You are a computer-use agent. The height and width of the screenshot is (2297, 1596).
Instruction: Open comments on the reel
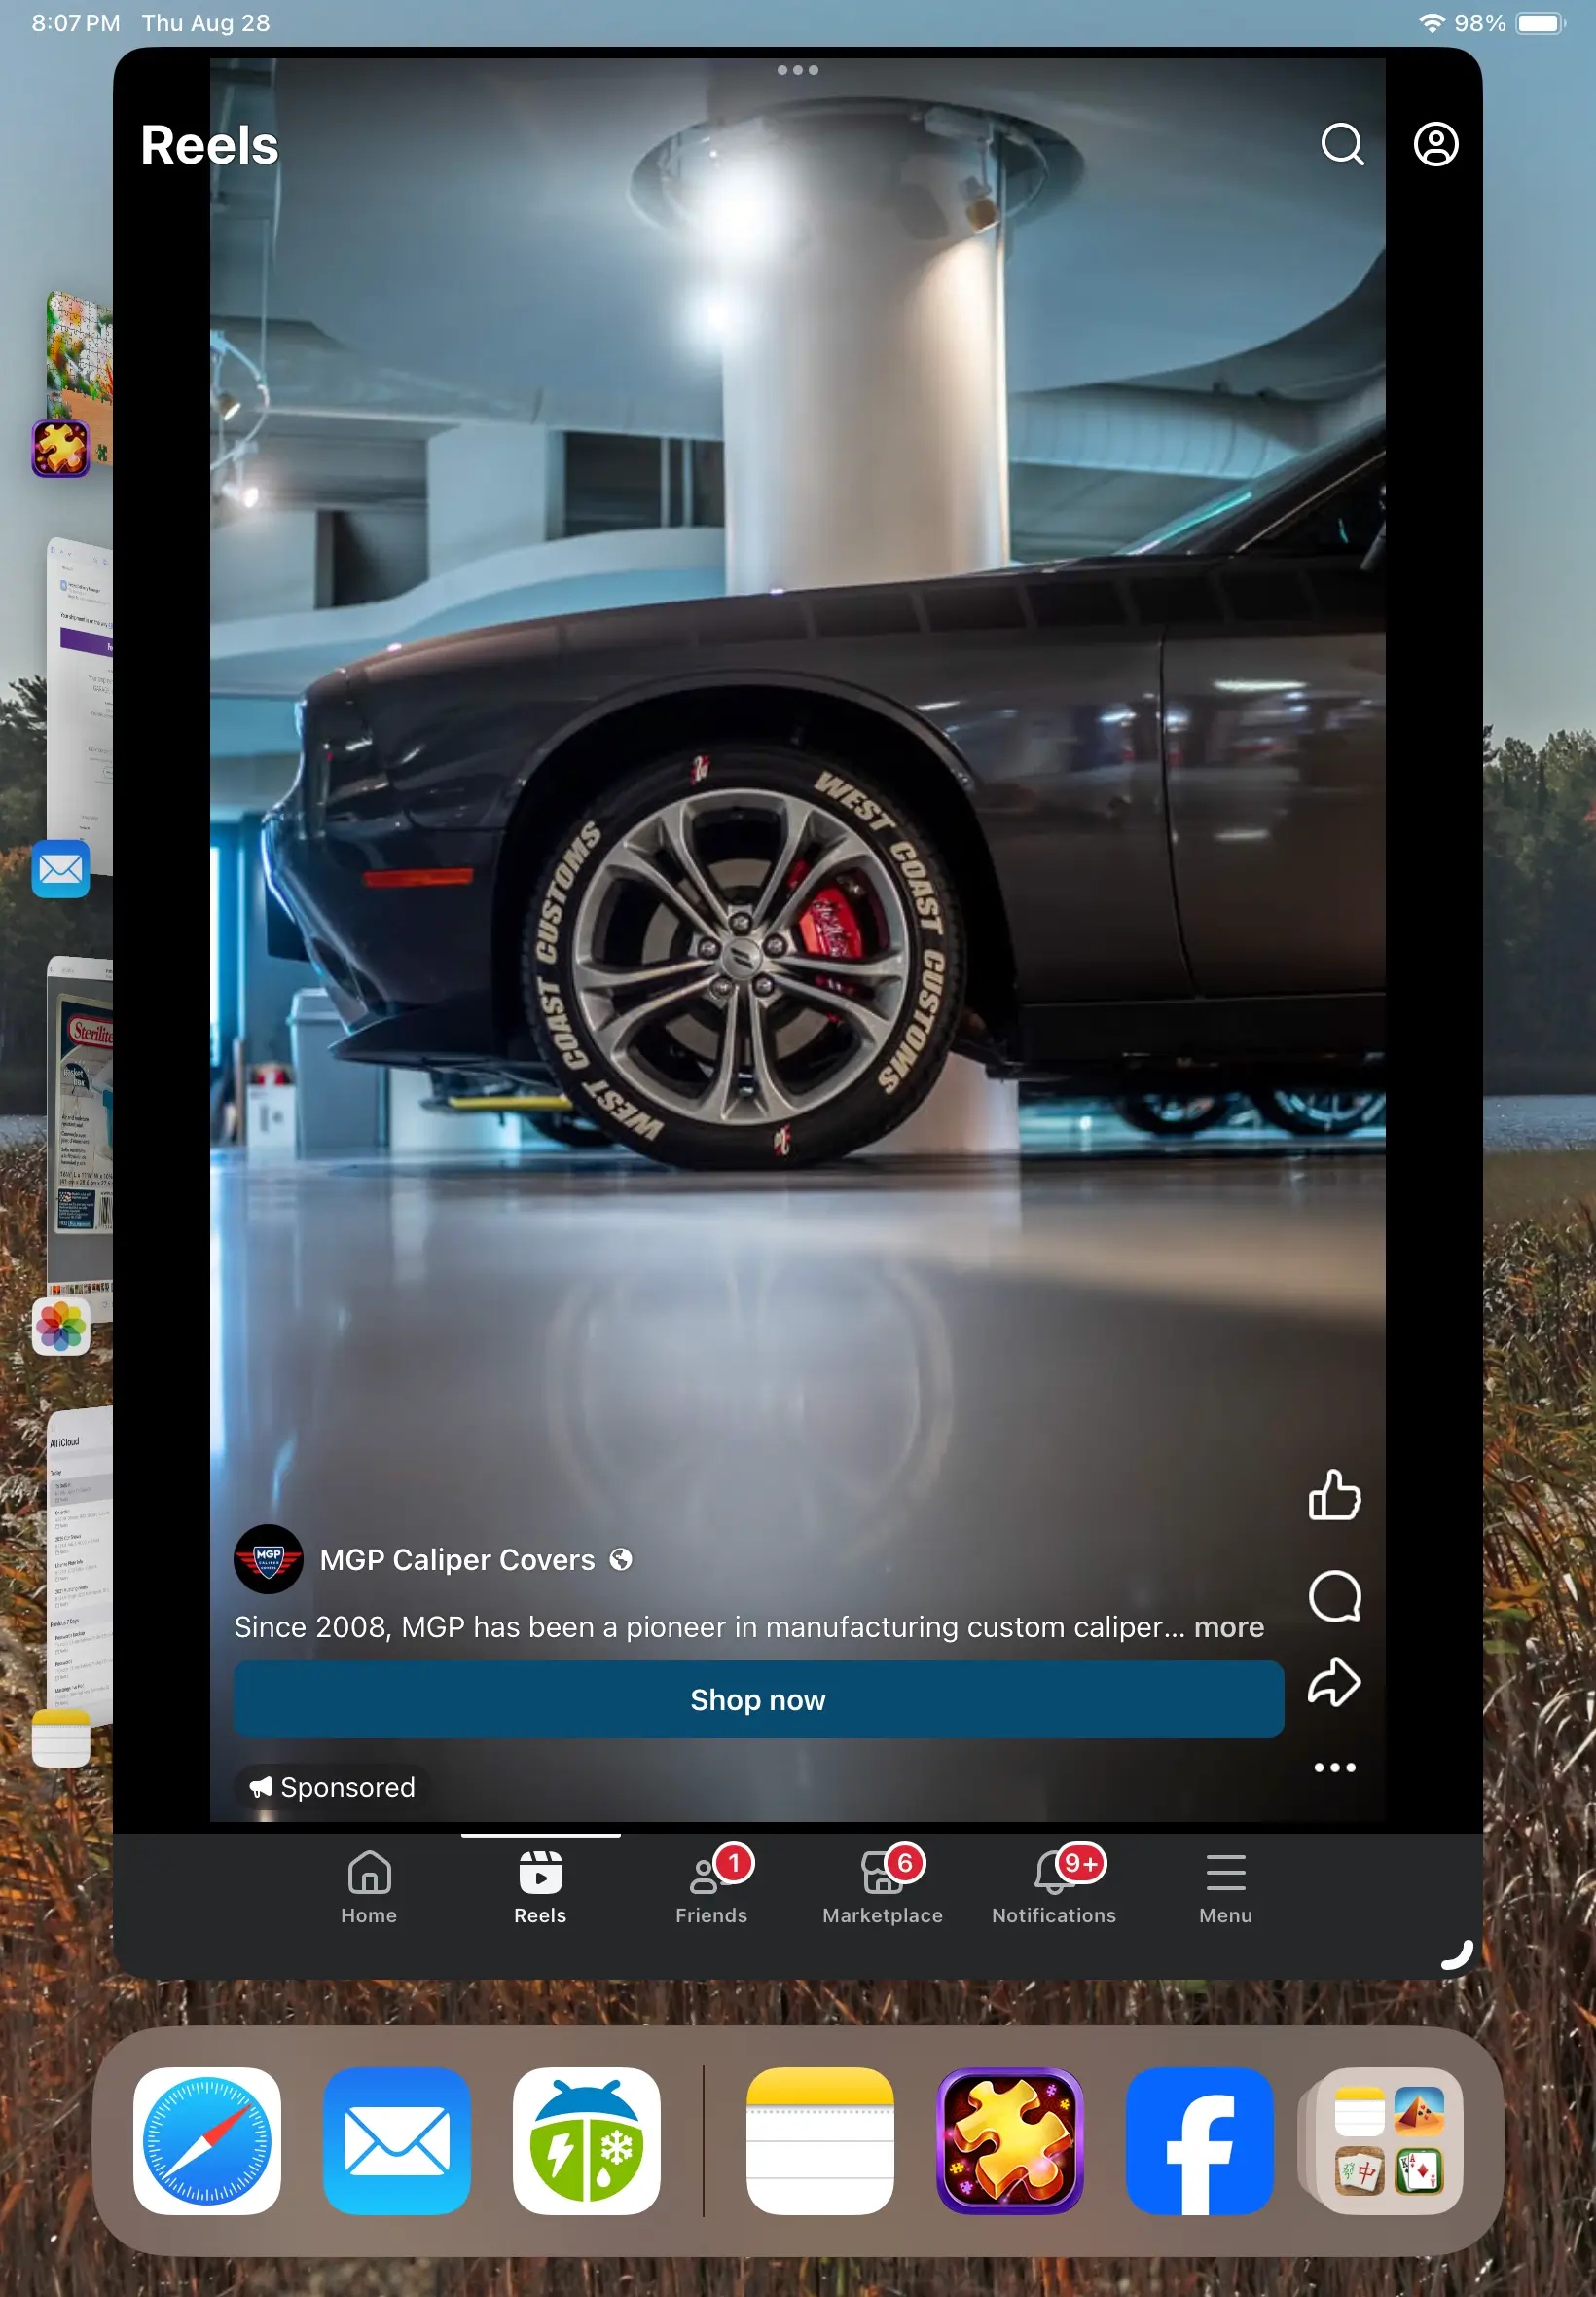point(1334,1596)
